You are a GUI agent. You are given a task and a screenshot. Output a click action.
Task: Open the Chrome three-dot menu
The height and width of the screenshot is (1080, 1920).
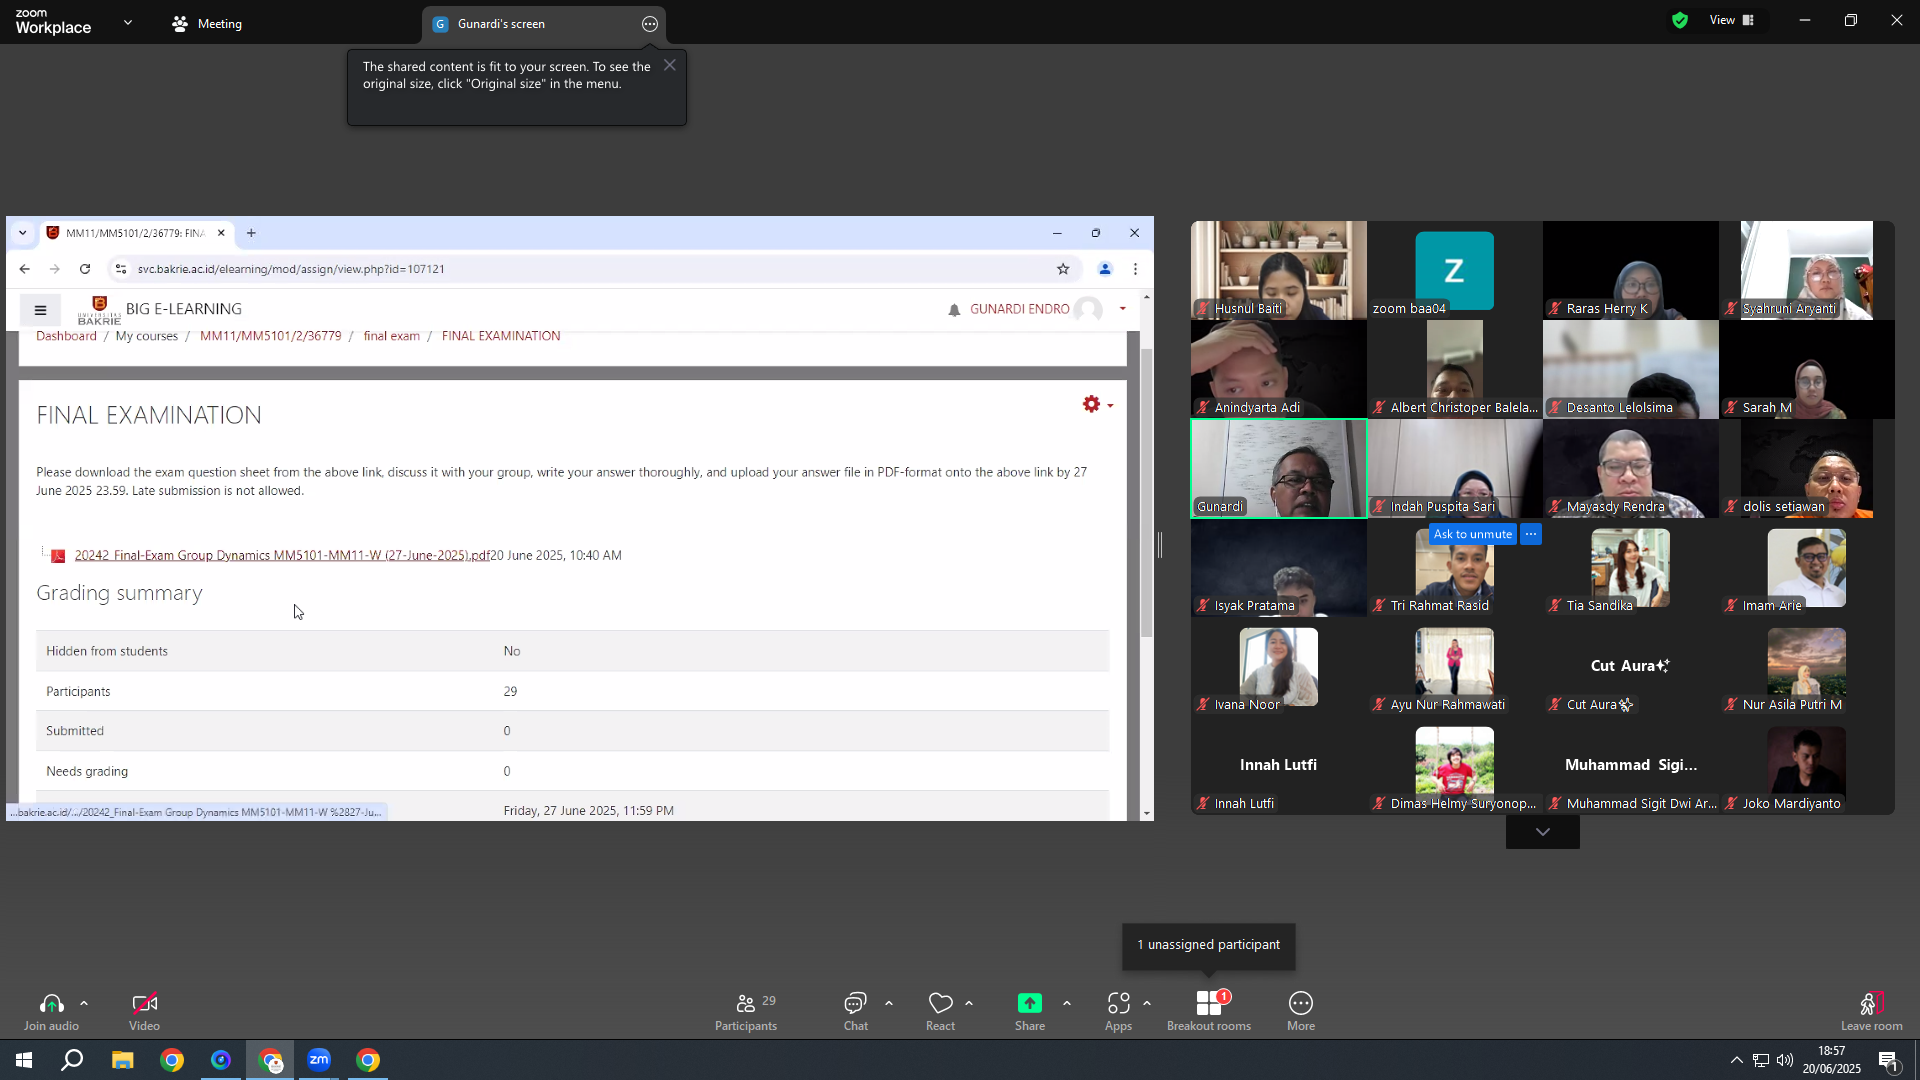[1135, 269]
